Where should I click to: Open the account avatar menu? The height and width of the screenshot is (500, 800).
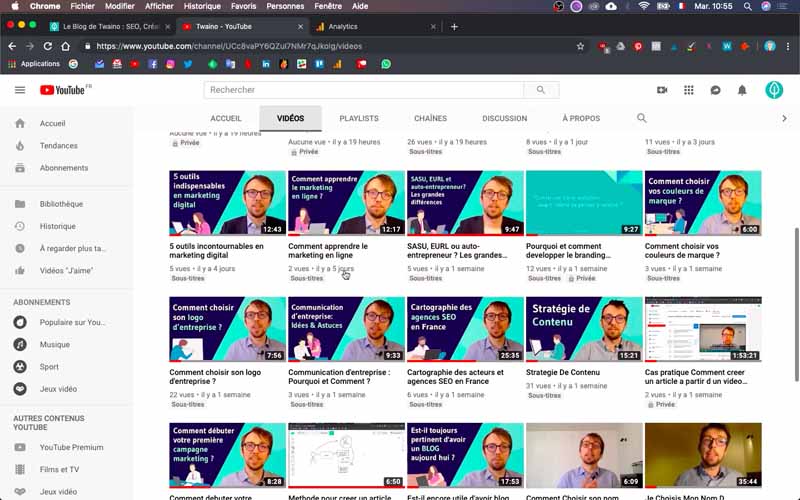point(773,90)
